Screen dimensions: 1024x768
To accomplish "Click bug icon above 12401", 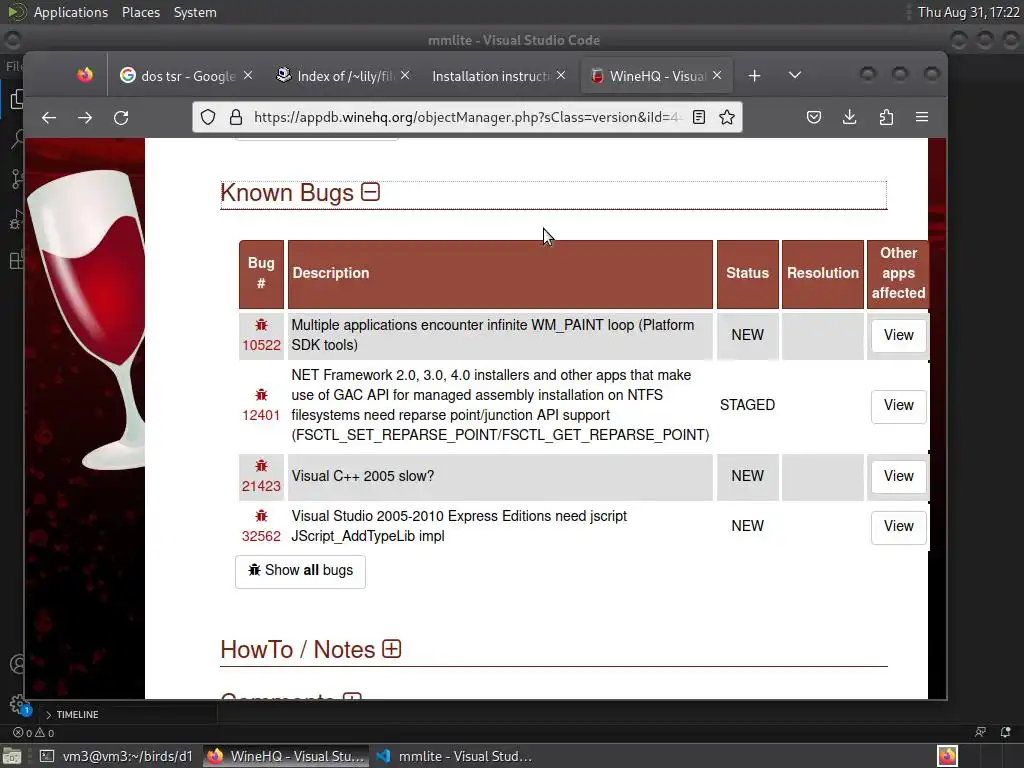I will [x=261, y=394].
